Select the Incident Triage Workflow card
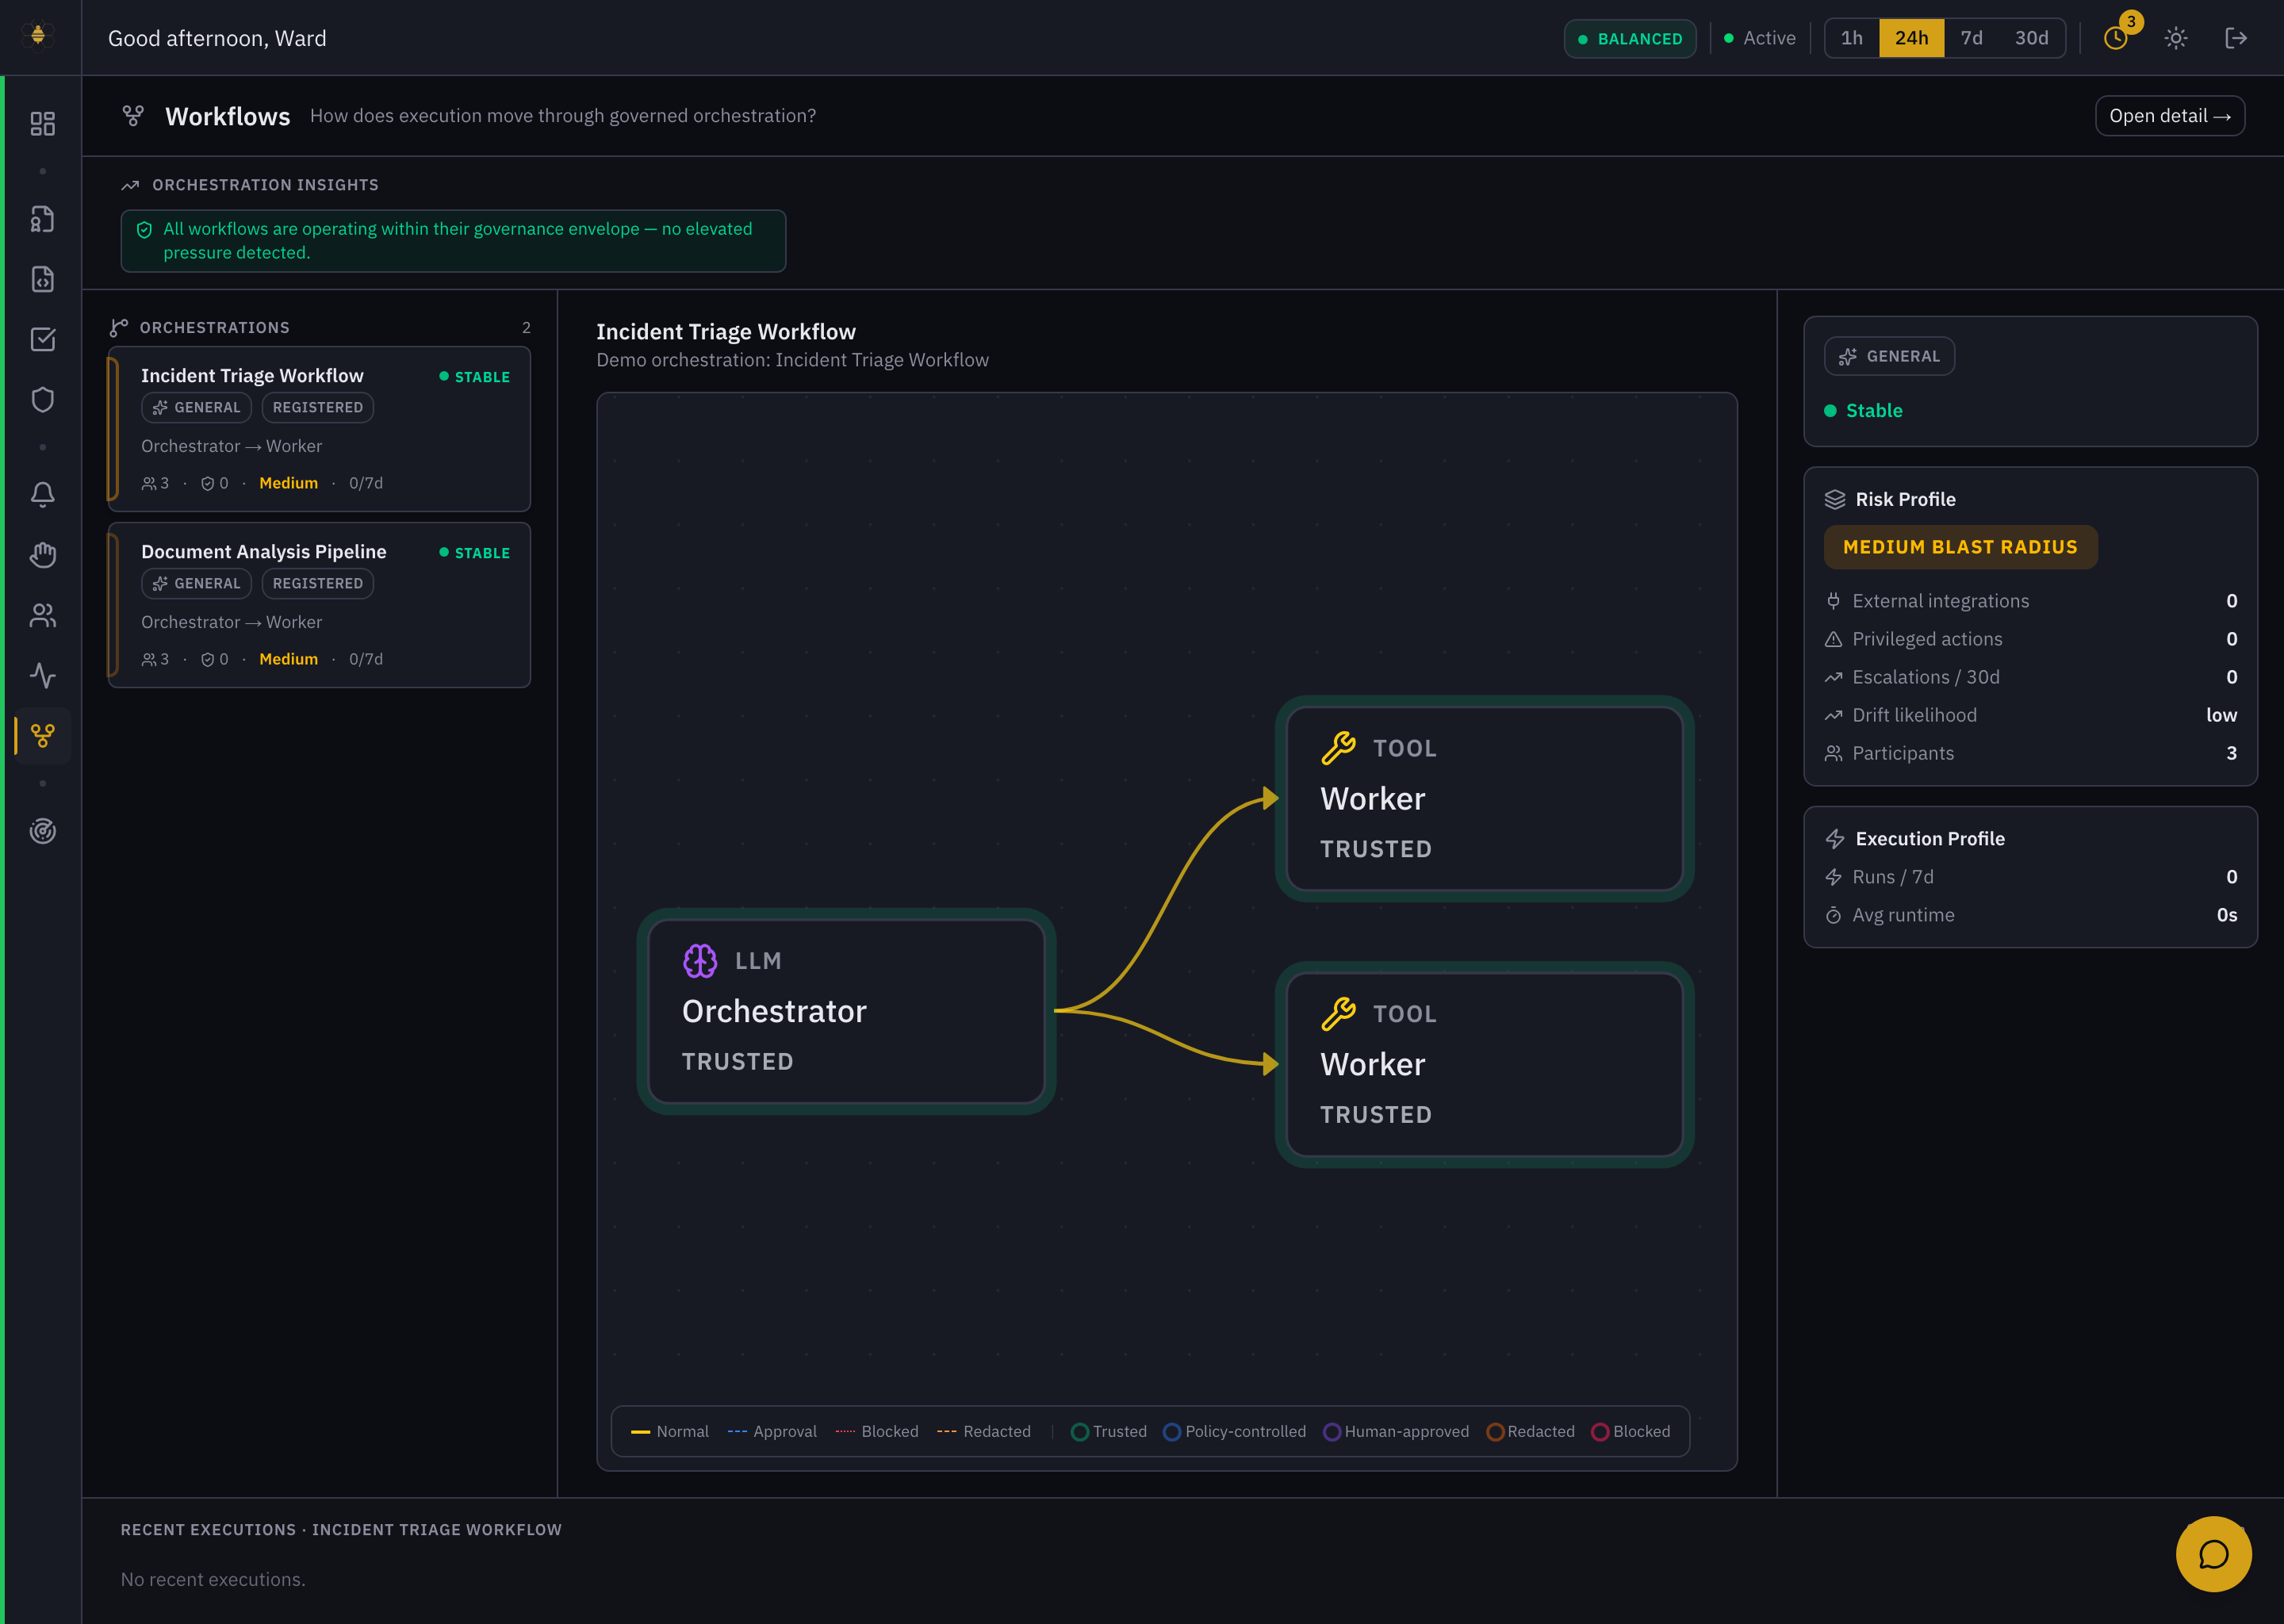The width and height of the screenshot is (2284, 1624). click(x=319, y=429)
